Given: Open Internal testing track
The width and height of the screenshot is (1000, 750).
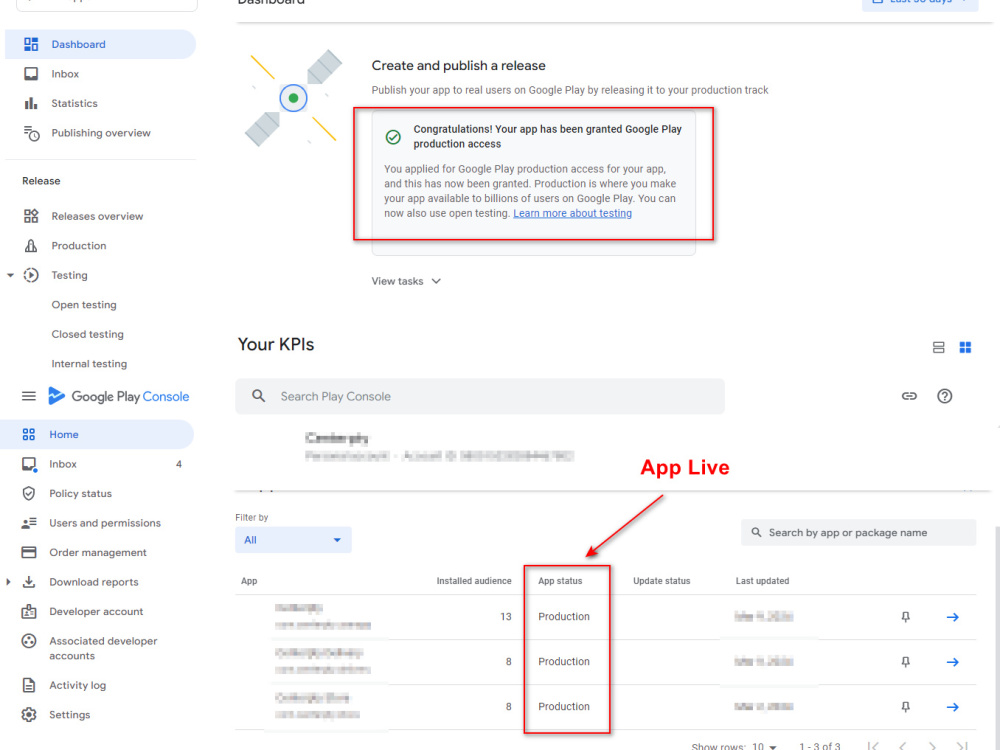Looking at the screenshot, I should 89,364.
